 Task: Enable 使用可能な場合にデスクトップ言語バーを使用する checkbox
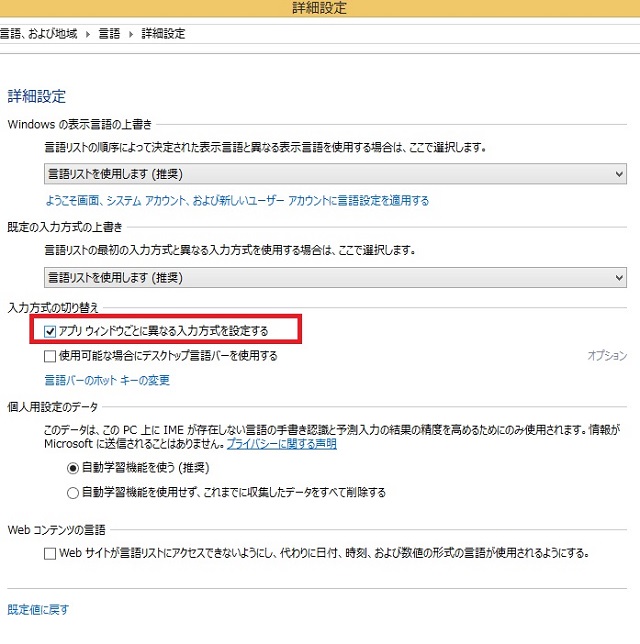51,356
